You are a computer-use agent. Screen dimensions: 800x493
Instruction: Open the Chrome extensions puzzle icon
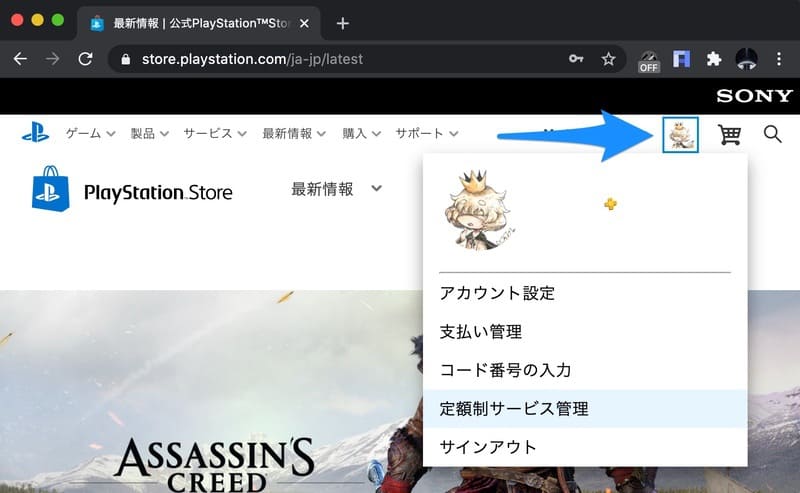[x=713, y=59]
